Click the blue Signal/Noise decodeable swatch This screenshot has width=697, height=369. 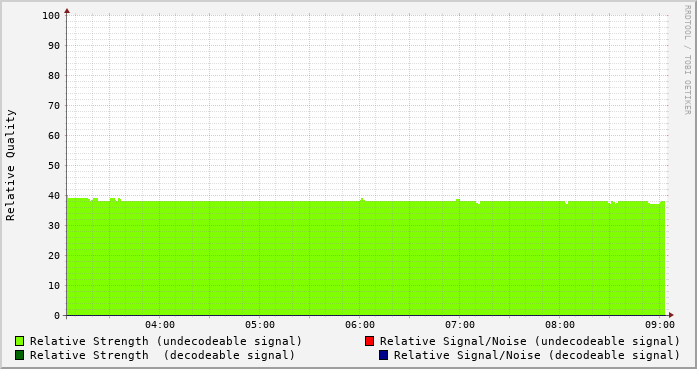pos(383,355)
